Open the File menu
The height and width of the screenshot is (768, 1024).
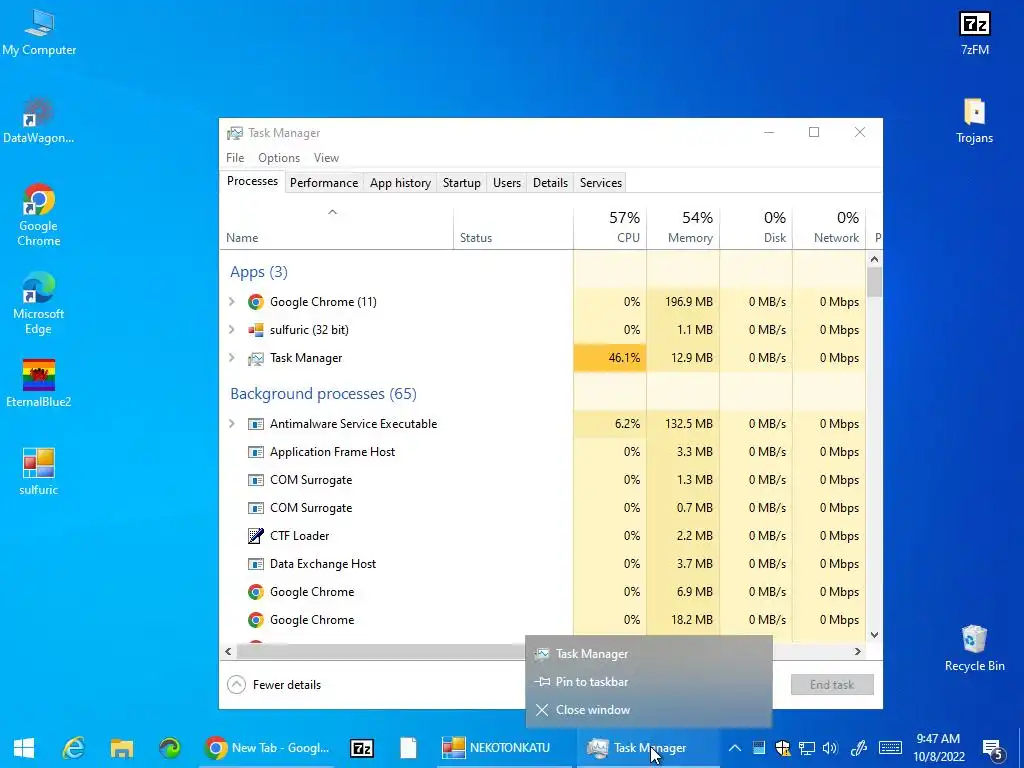coord(235,158)
